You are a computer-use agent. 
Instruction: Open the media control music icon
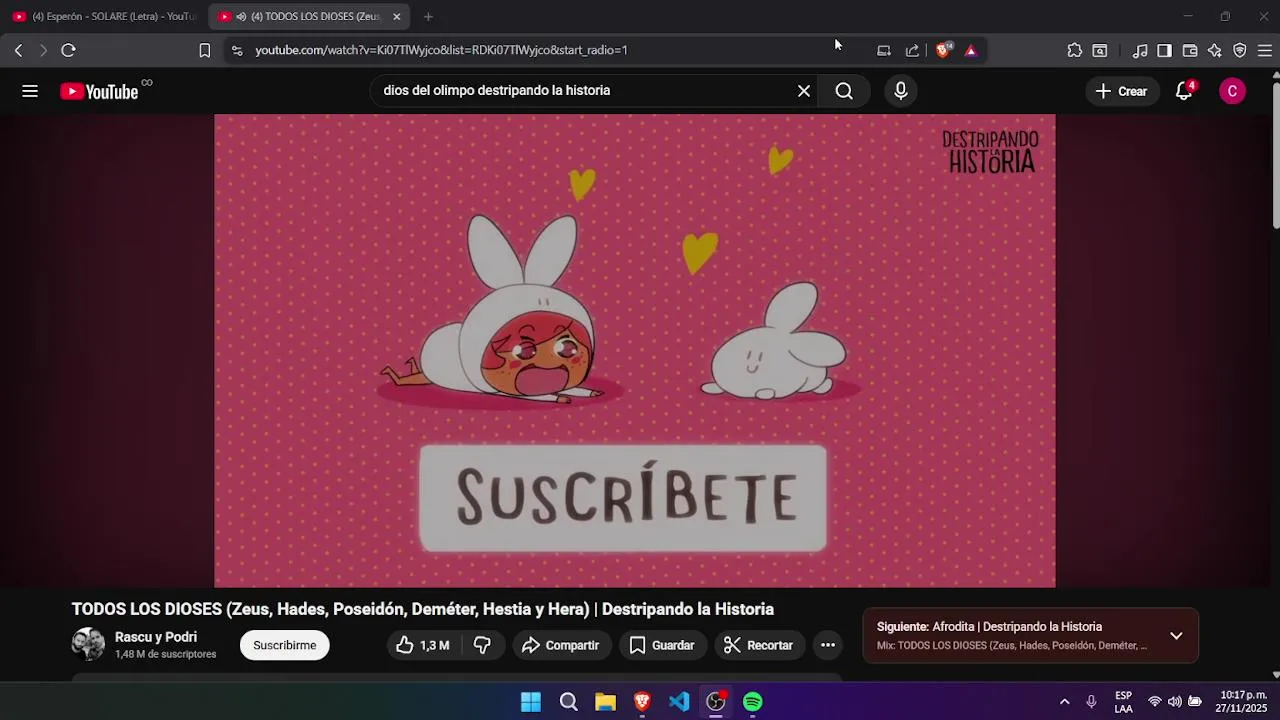[1140, 50]
